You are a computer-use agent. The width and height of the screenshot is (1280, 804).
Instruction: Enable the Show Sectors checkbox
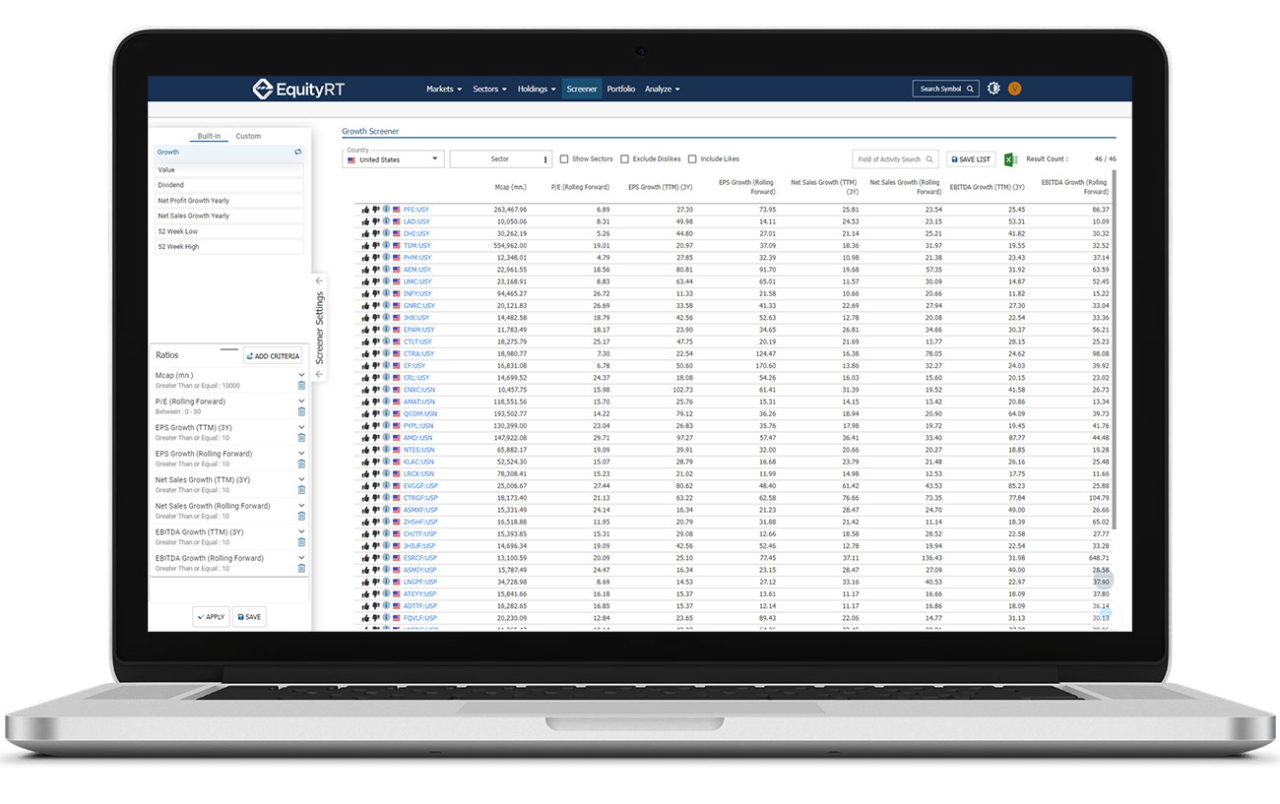(x=564, y=158)
